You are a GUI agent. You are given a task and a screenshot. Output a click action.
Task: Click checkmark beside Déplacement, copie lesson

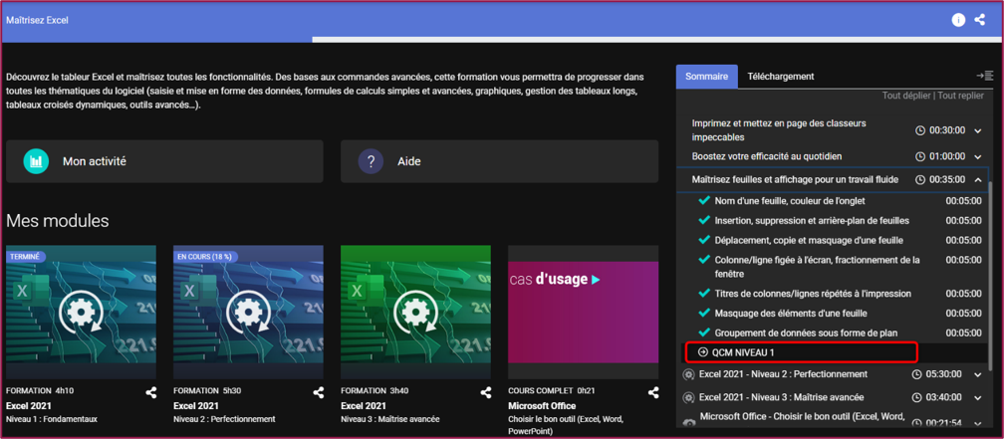pos(704,240)
